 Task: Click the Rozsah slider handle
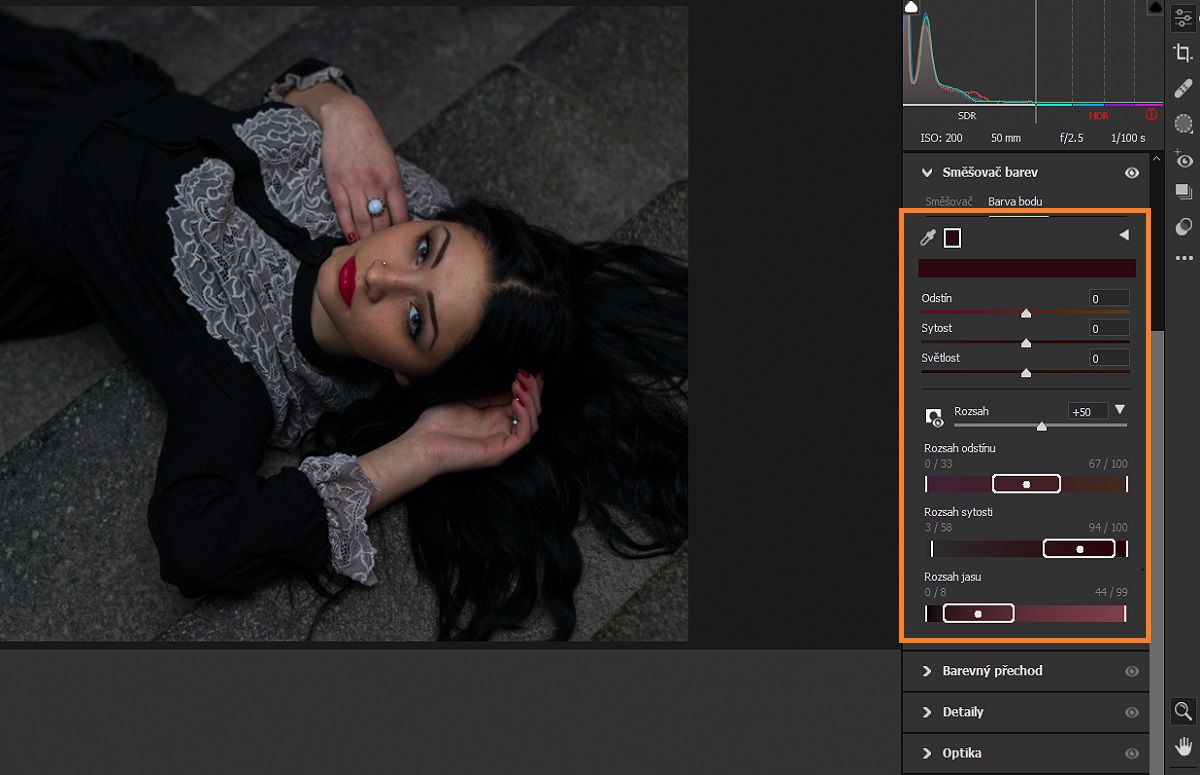point(1042,426)
